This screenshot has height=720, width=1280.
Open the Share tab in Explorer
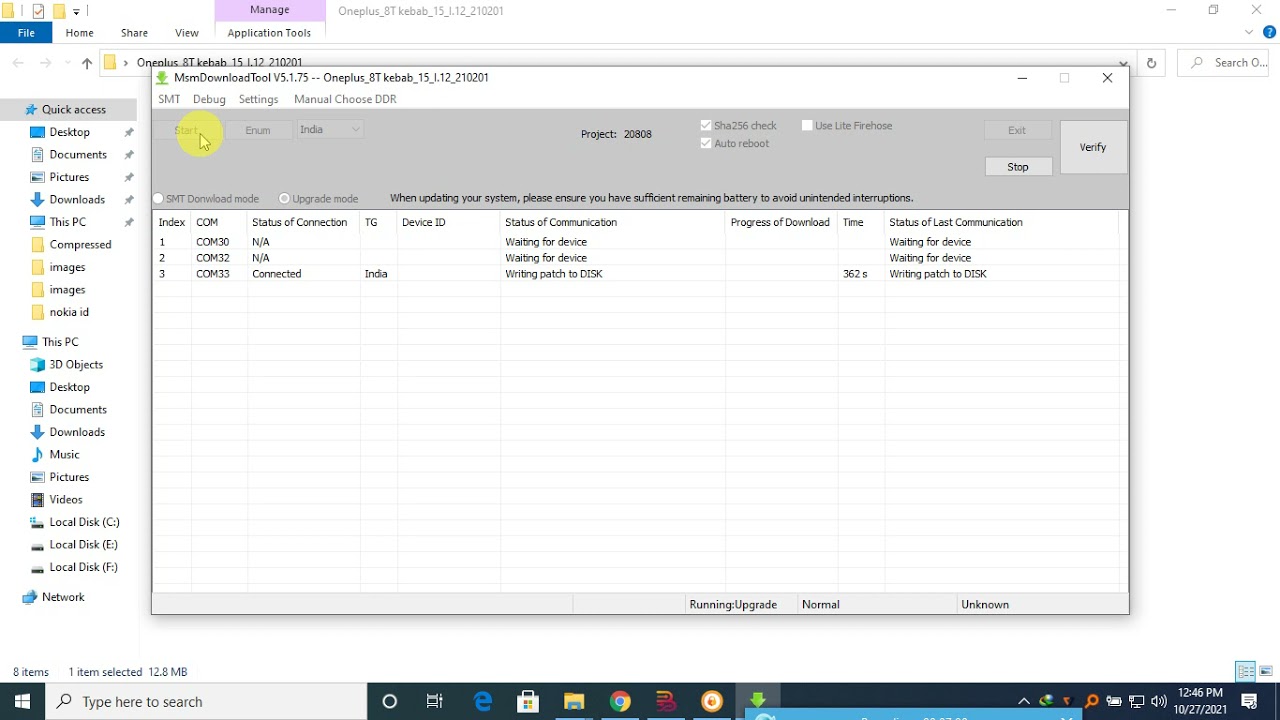click(134, 33)
